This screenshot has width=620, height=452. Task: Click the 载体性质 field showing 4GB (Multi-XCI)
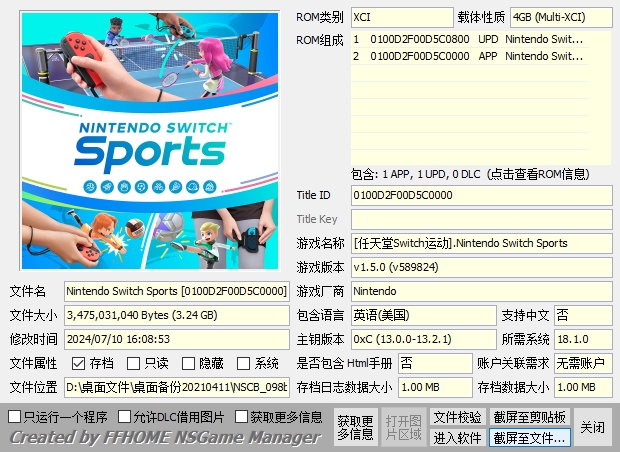coord(561,17)
